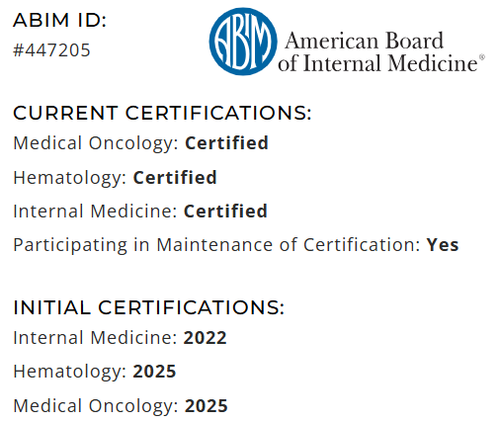The image size is (500, 426).
Task: Click the Hematology 2025 entry
Action: [x=94, y=372]
